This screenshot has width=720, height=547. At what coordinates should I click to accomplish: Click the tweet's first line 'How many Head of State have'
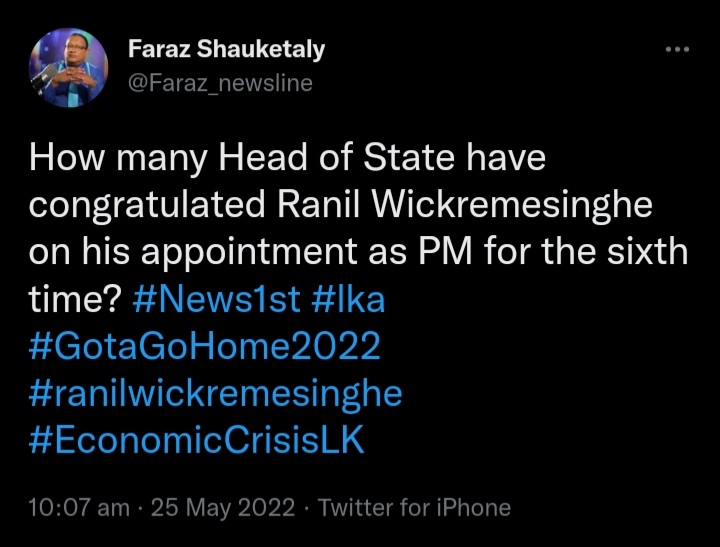pos(289,157)
